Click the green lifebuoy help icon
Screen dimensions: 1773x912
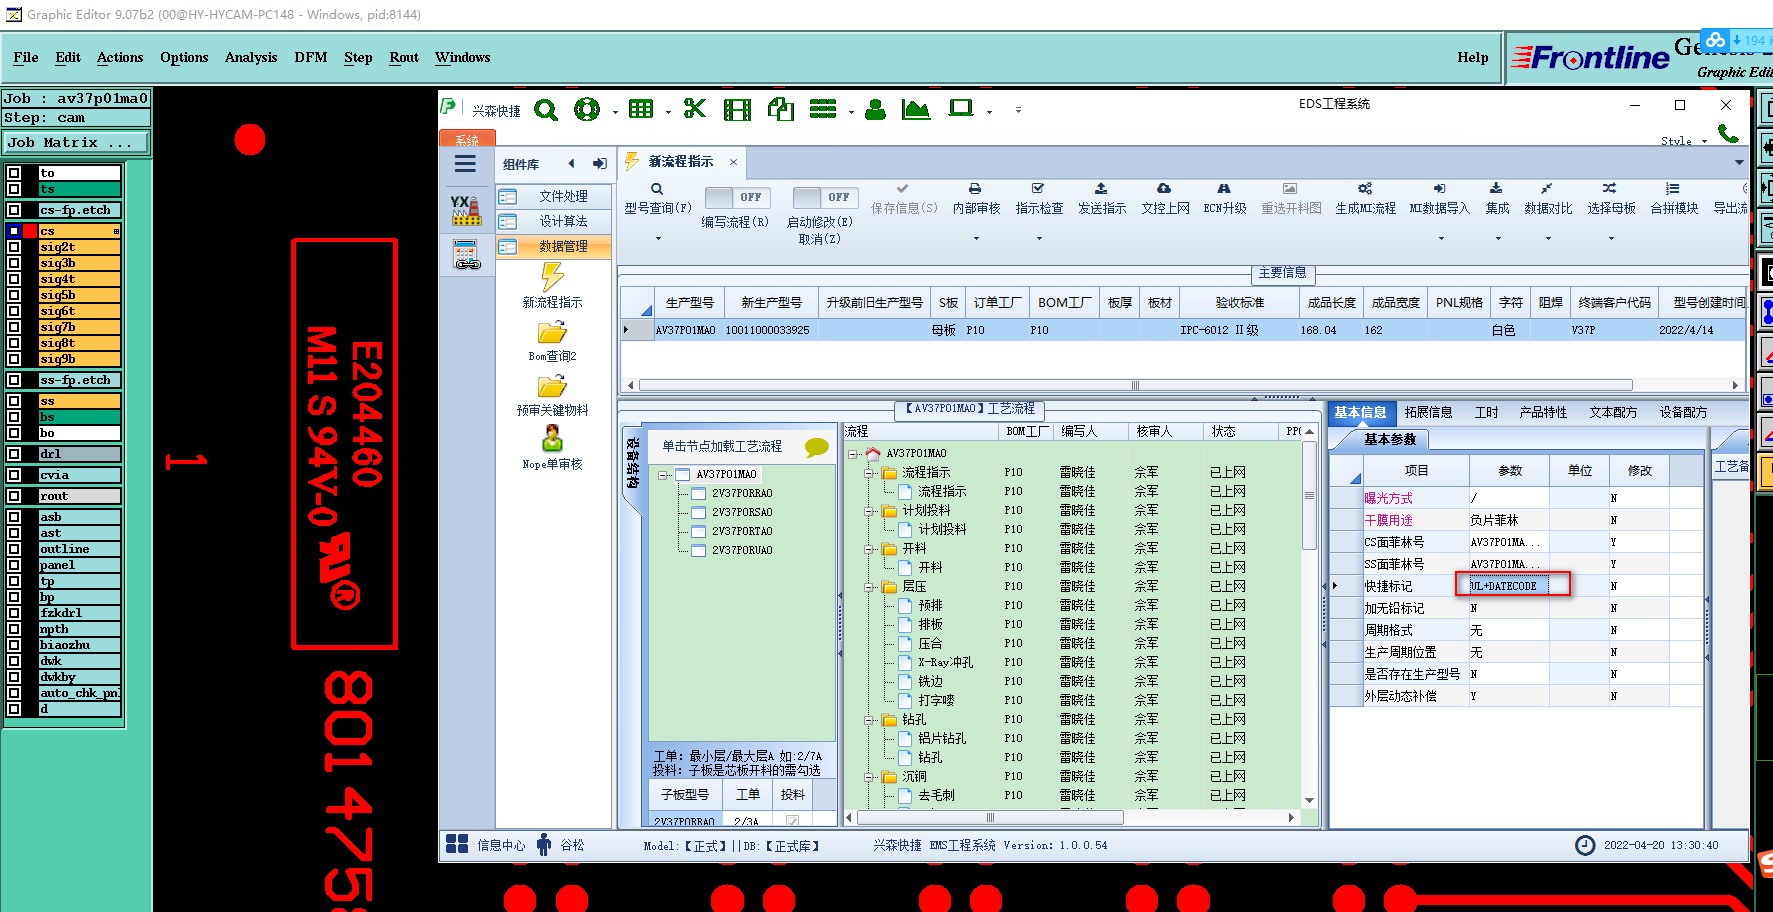tap(587, 110)
